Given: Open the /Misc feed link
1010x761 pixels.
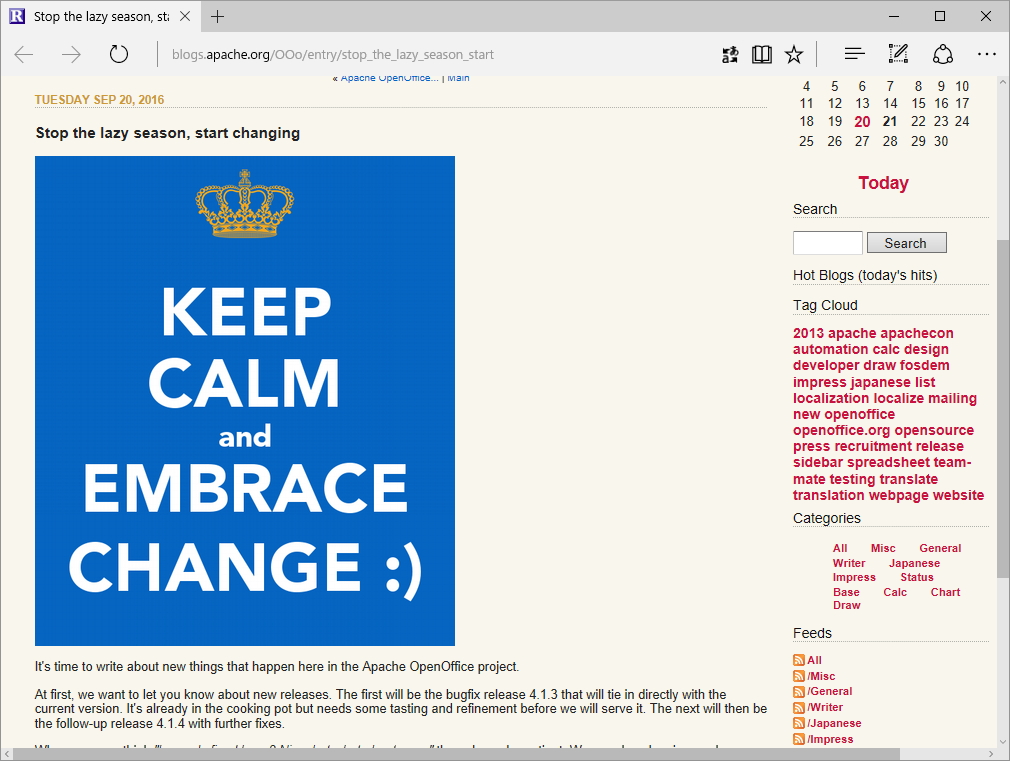Looking at the screenshot, I should [x=821, y=676].
